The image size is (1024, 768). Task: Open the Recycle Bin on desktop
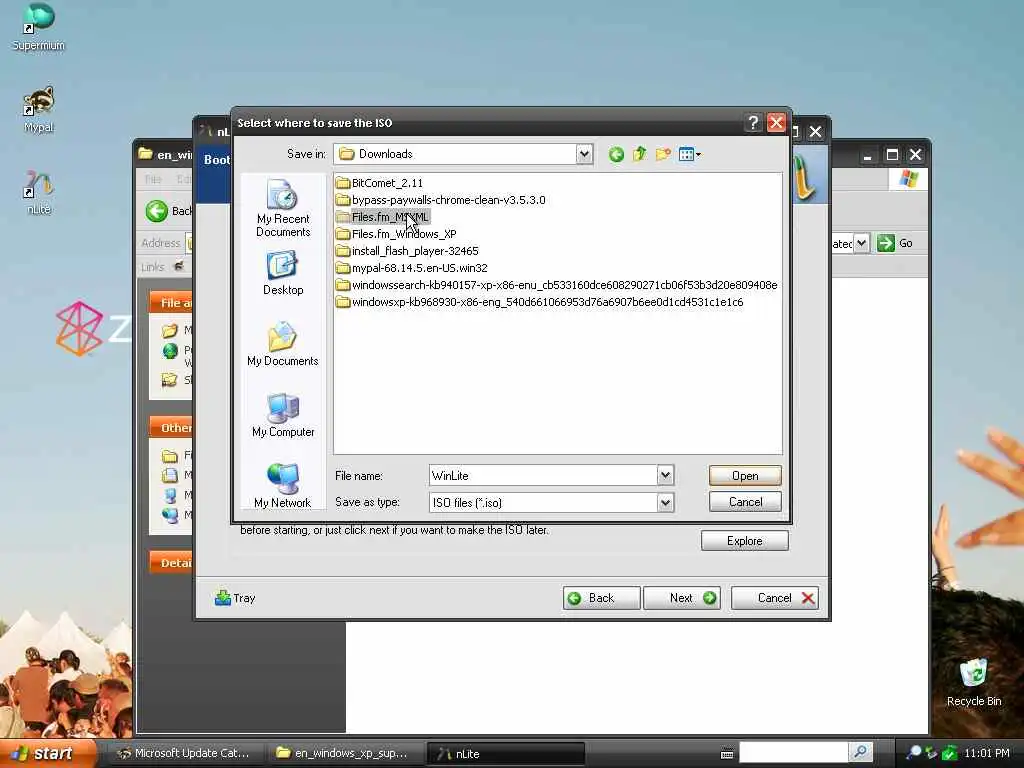tap(973, 682)
